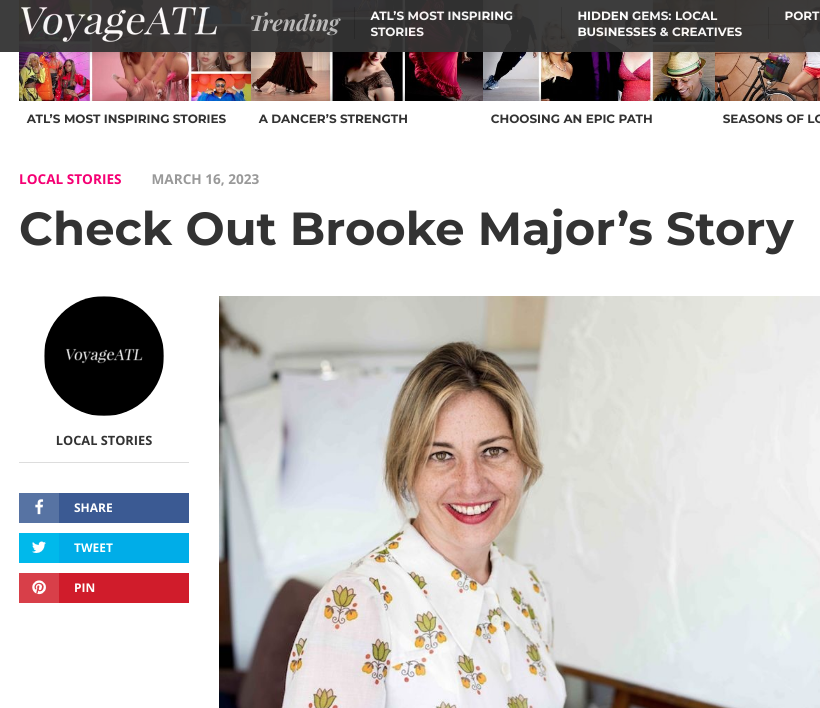Share the article on Facebook
Viewport: 820px width, 708px height.
pyautogui.click(x=104, y=508)
